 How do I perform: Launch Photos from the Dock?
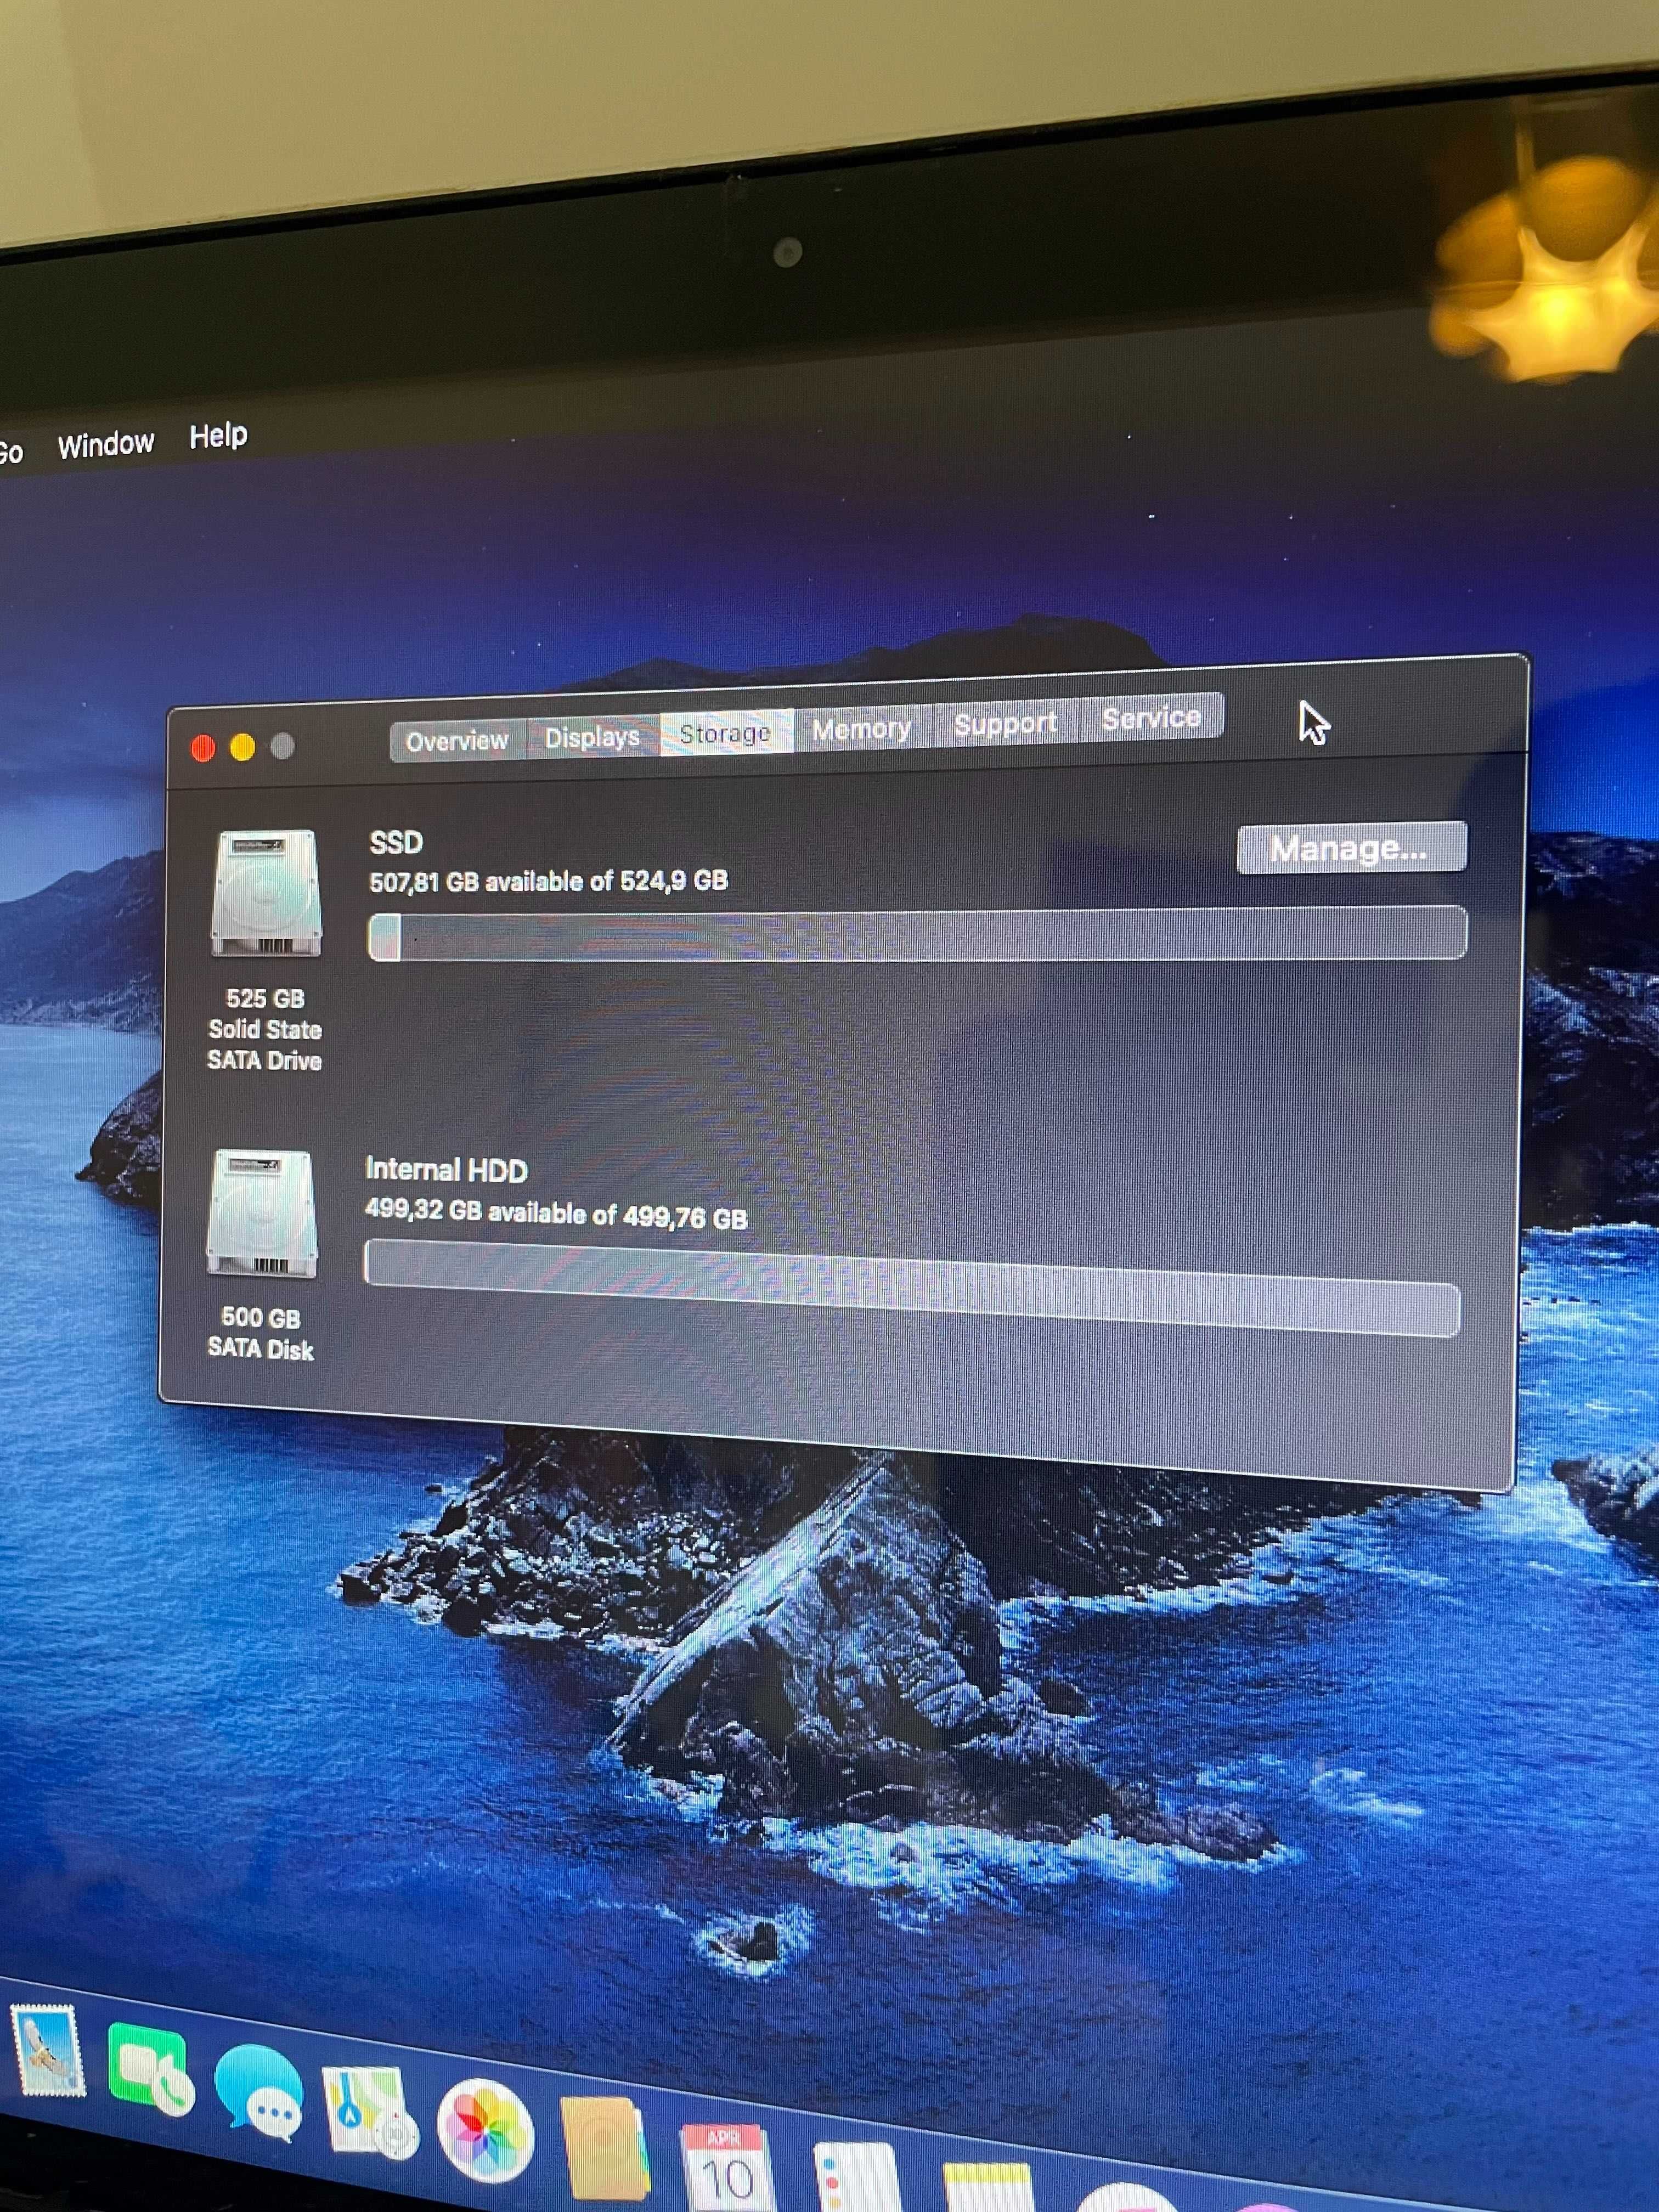click(485, 2130)
